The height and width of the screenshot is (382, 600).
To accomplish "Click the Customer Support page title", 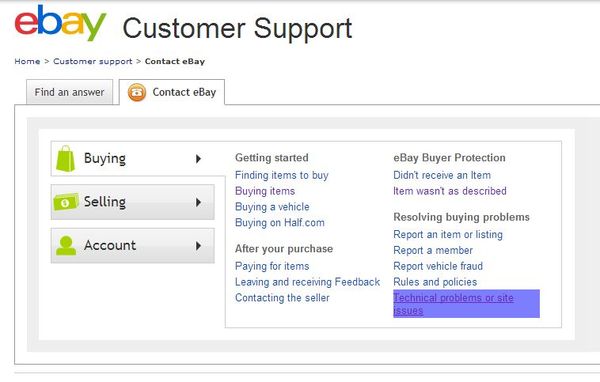I will [x=237, y=28].
